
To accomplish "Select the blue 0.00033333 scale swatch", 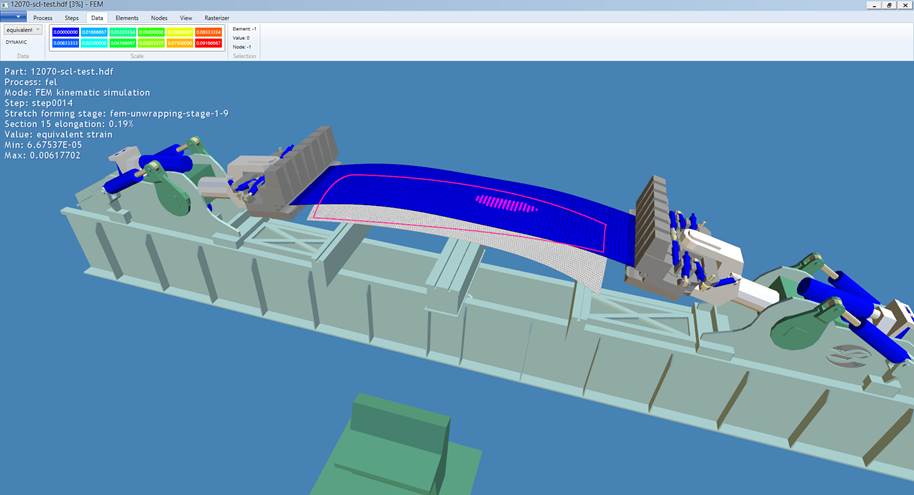I will point(64,42).
